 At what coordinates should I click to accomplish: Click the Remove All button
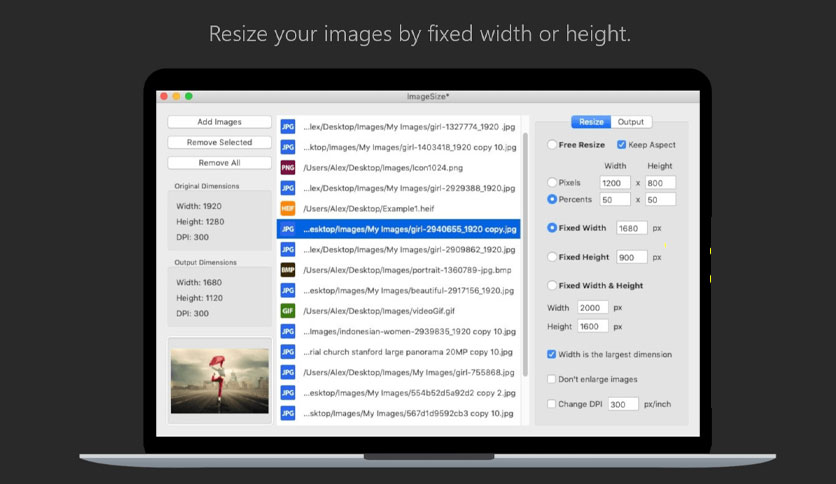click(219, 163)
